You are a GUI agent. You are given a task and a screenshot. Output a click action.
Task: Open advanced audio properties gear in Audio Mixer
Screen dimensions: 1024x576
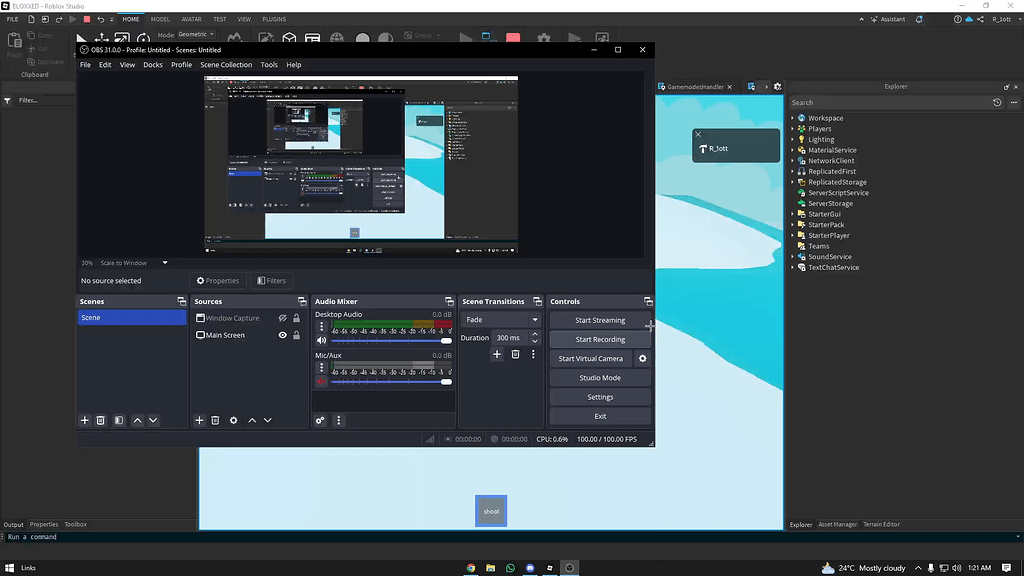point(320,420)
